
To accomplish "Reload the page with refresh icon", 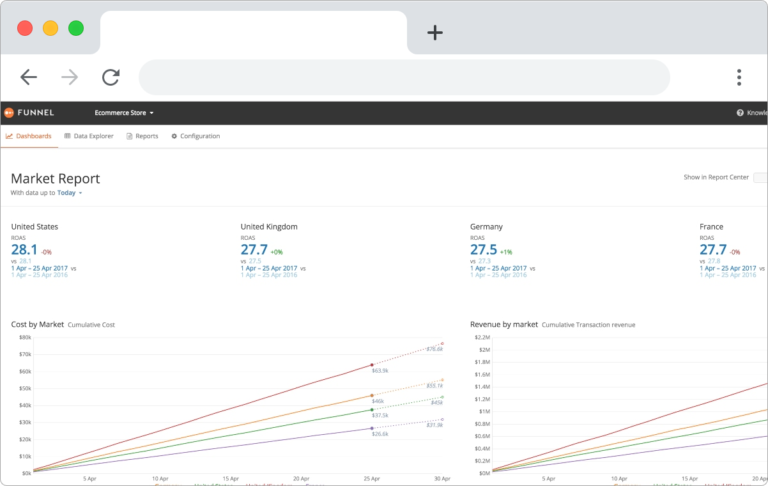I will (111, 77).
